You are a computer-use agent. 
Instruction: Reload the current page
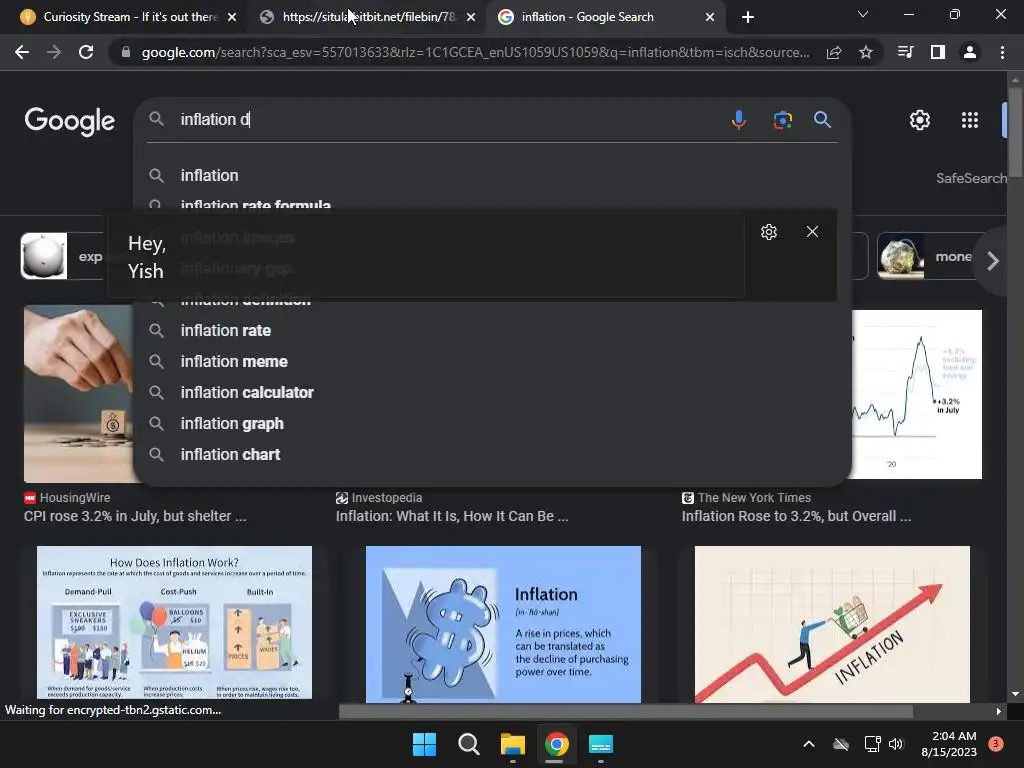tap(86, 52)
